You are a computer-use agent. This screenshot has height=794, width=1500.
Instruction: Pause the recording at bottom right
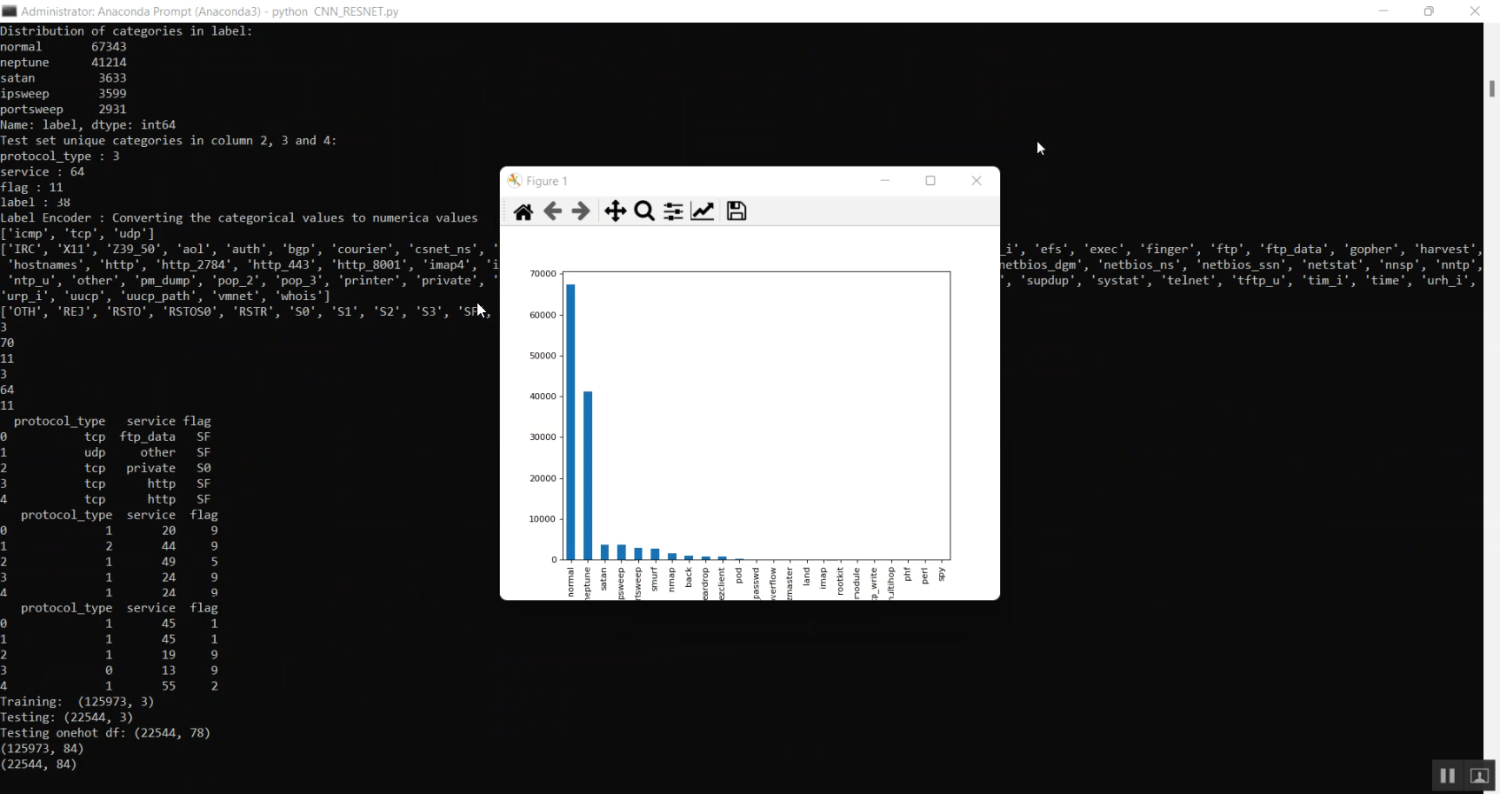1447,776
